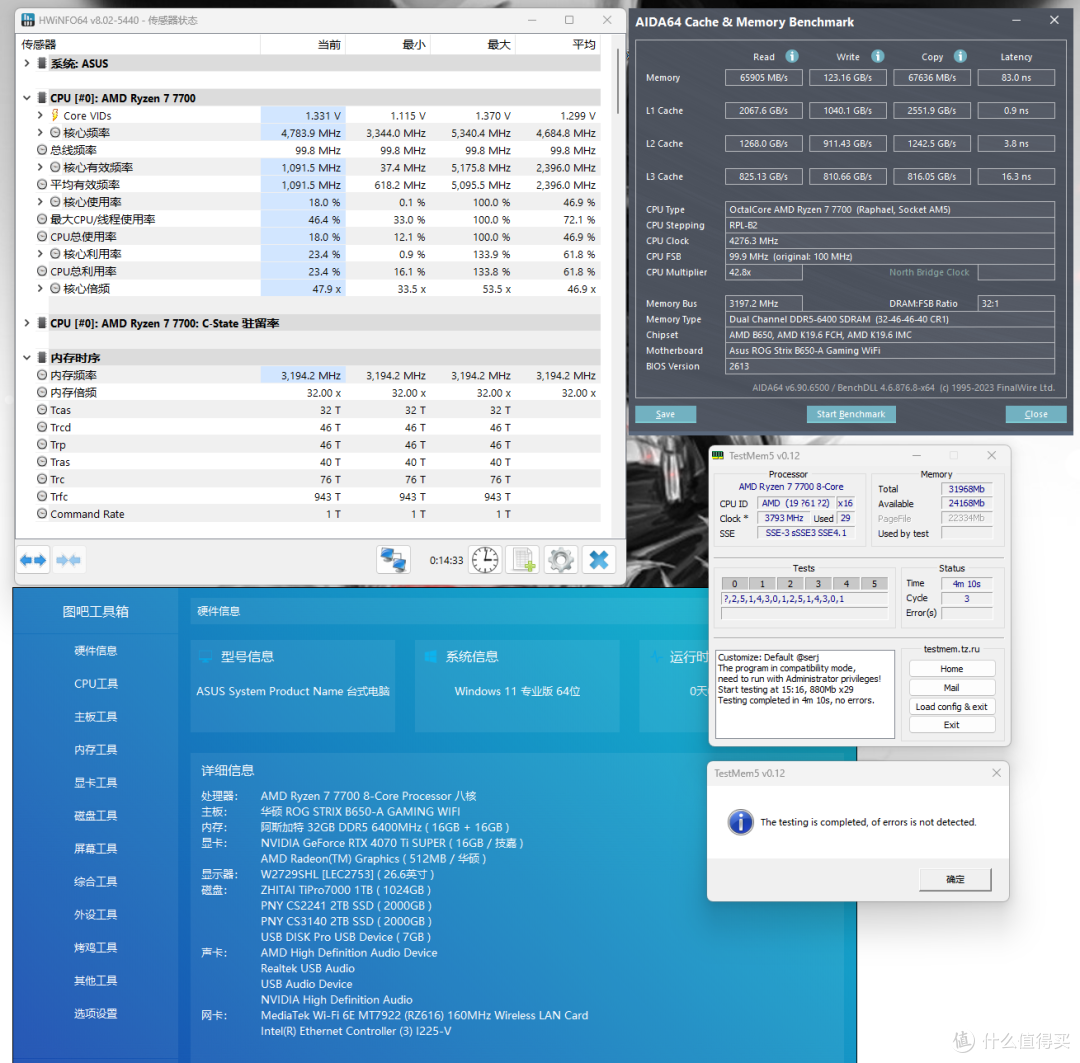Click the Mail button in TestMem5
This screenshot has height=1063, width=1080.
952,688
